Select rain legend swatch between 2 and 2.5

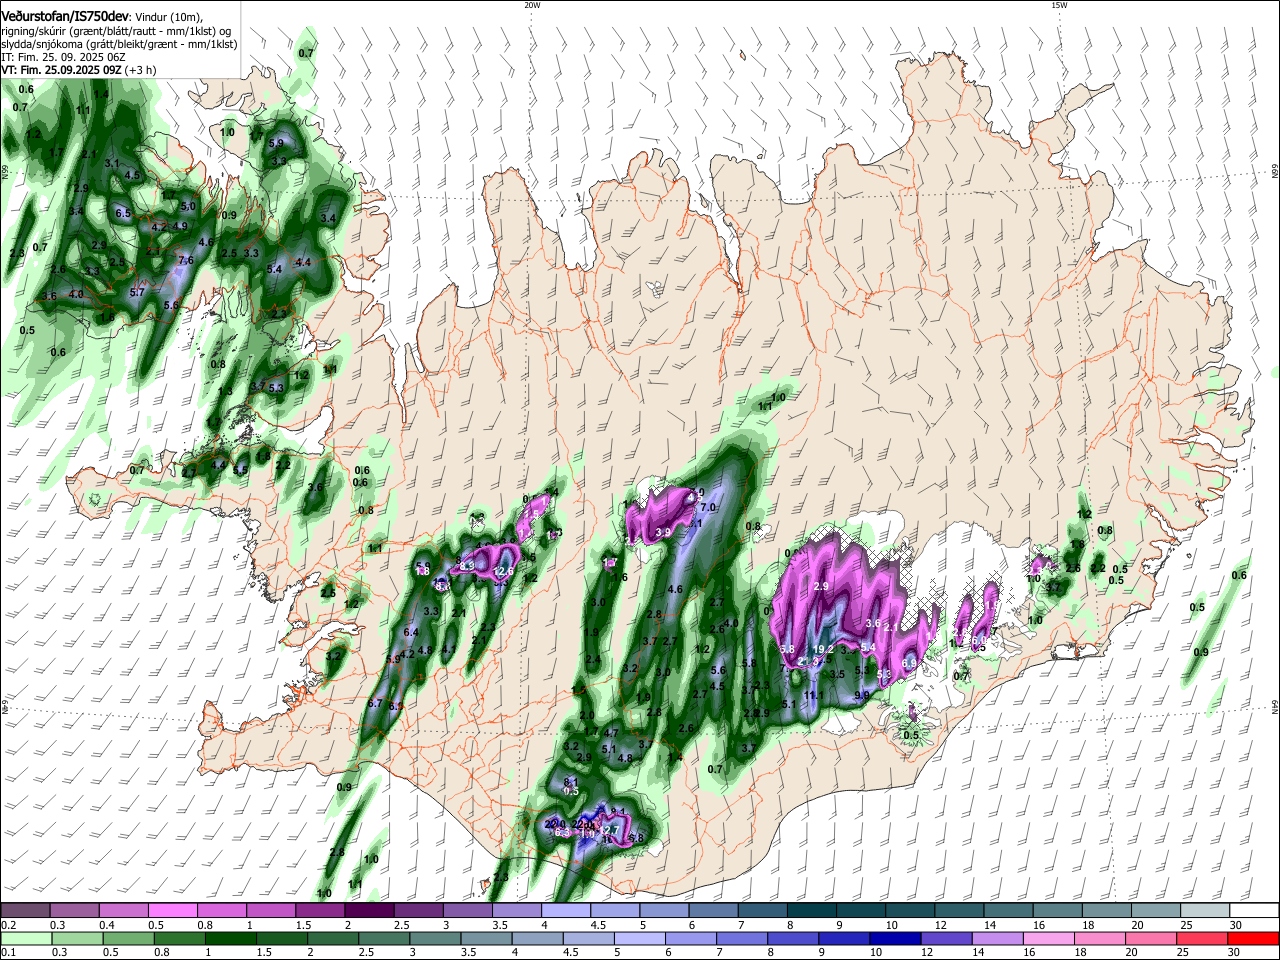(x=332, y=938)
